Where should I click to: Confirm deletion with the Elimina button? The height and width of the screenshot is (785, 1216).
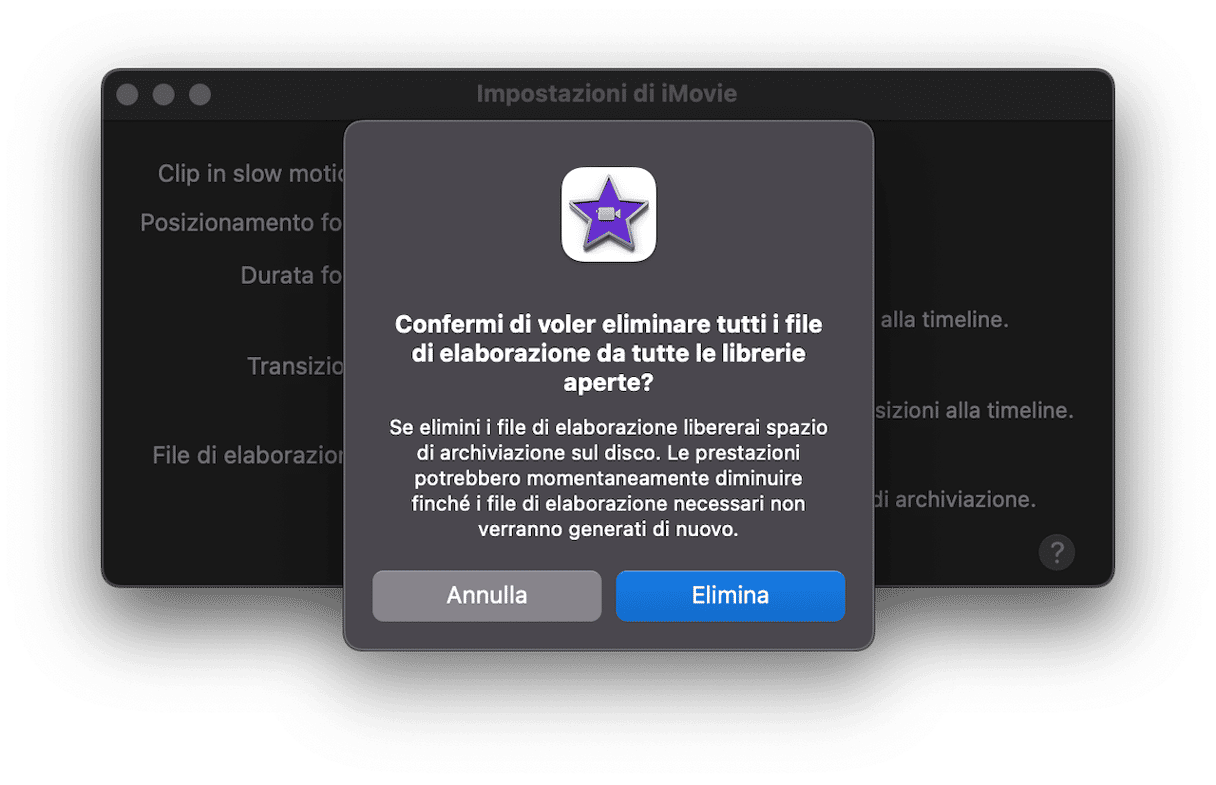click(730, 596)
